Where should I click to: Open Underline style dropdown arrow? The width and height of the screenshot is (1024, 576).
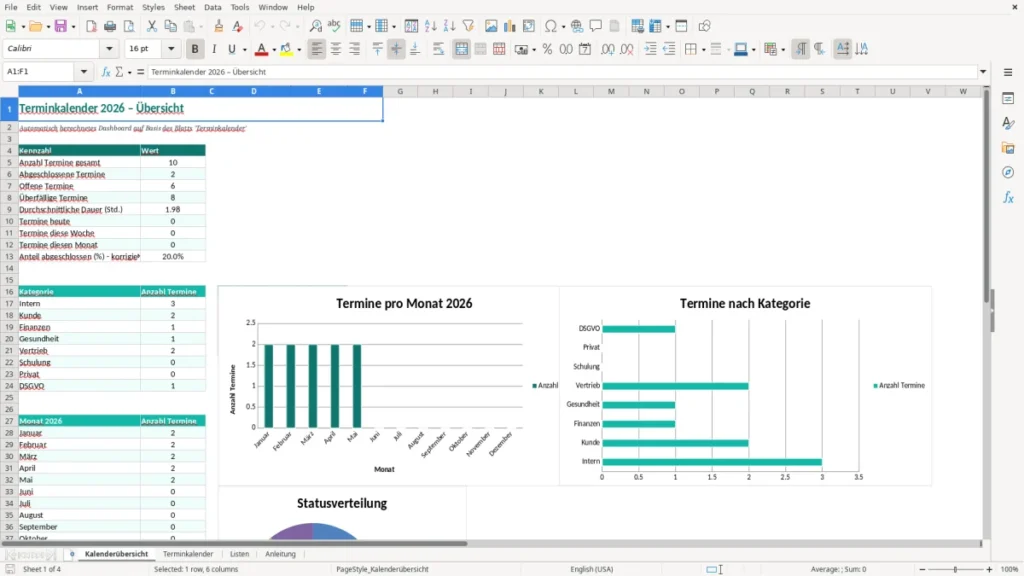coord(245,50)
